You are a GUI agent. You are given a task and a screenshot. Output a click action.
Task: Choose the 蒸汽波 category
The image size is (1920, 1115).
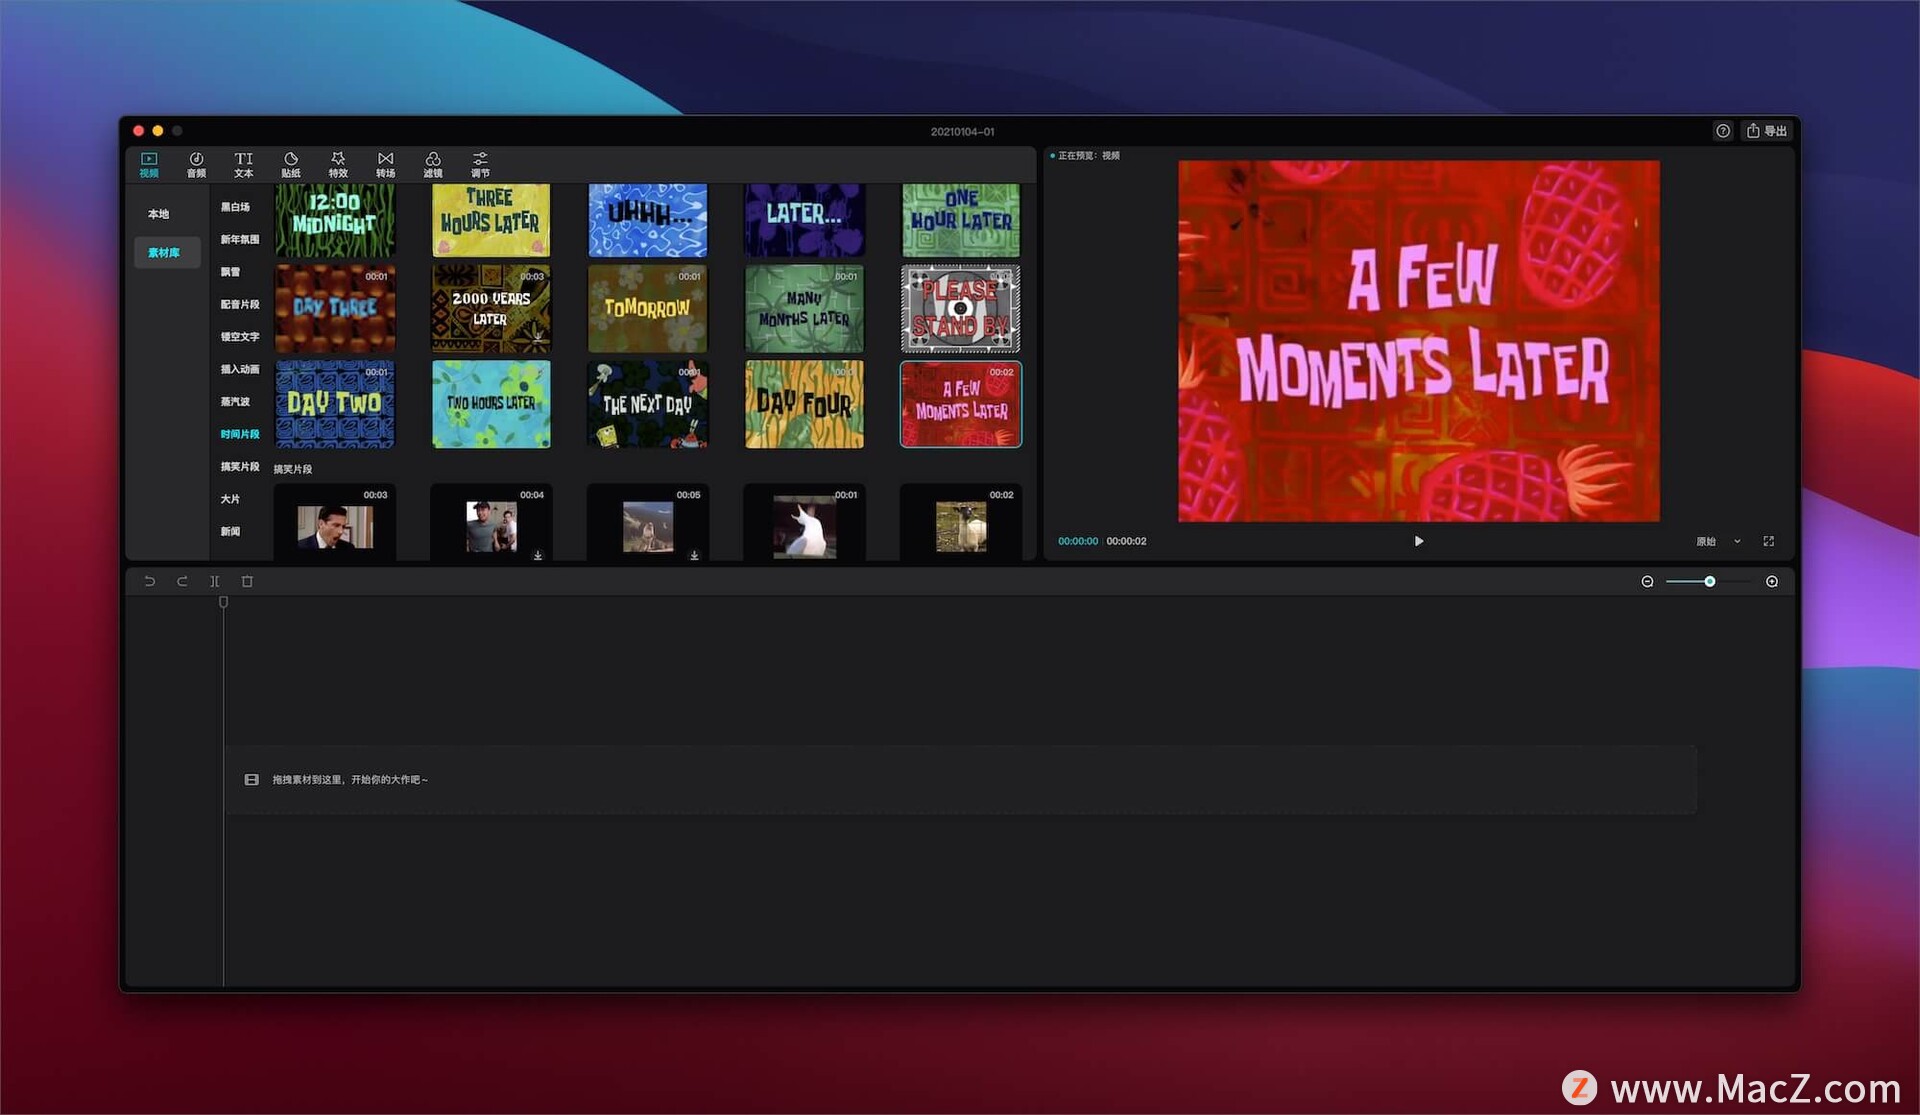[x=235, y=401]
